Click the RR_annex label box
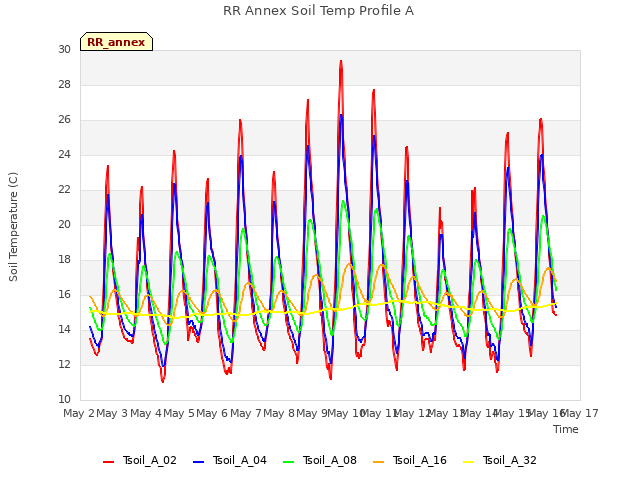The image size is (640, 480). pyautogui.click(x=116, y=42)
